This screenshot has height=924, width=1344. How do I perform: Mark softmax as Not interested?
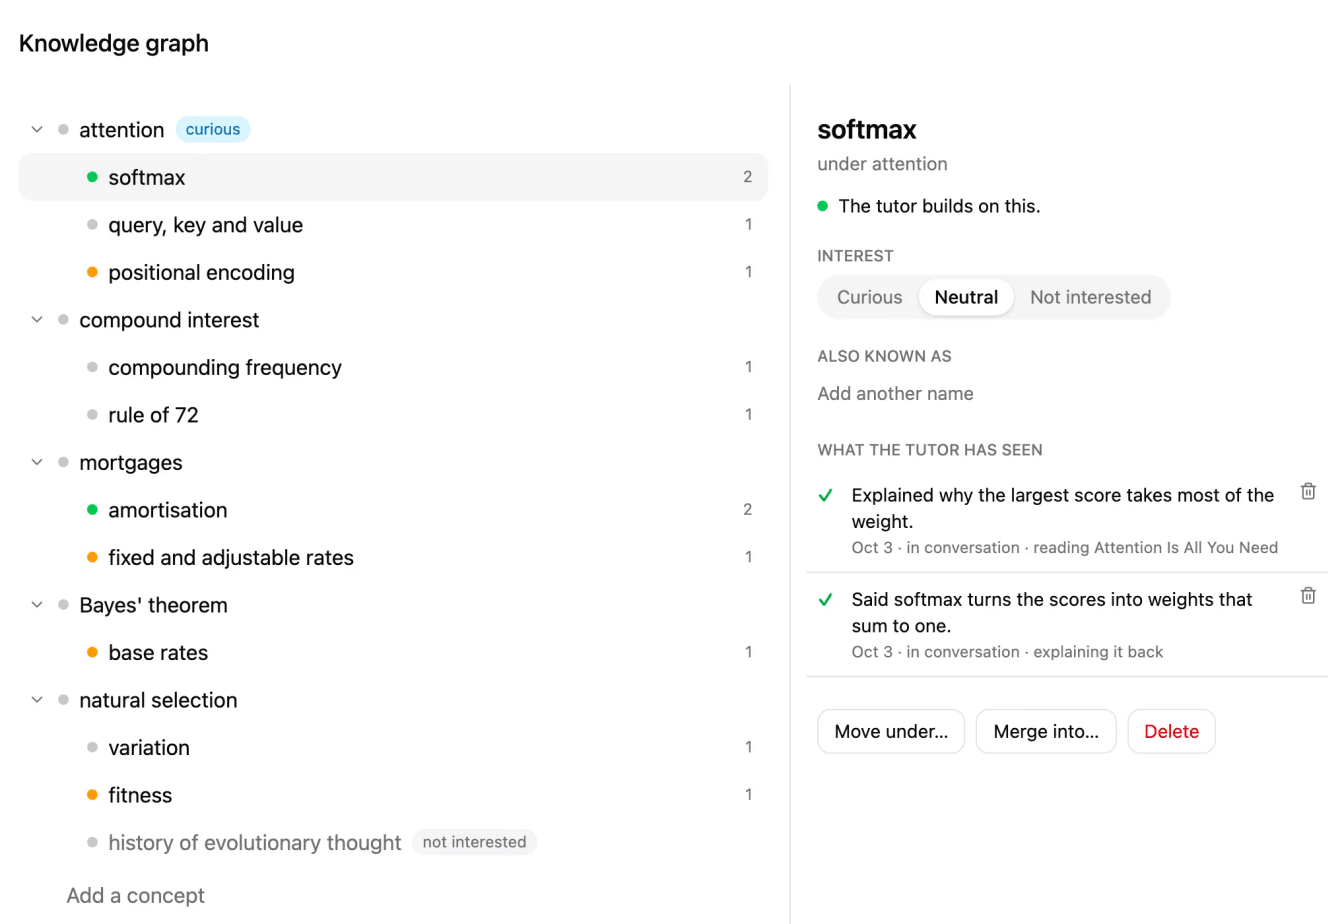1090,297
